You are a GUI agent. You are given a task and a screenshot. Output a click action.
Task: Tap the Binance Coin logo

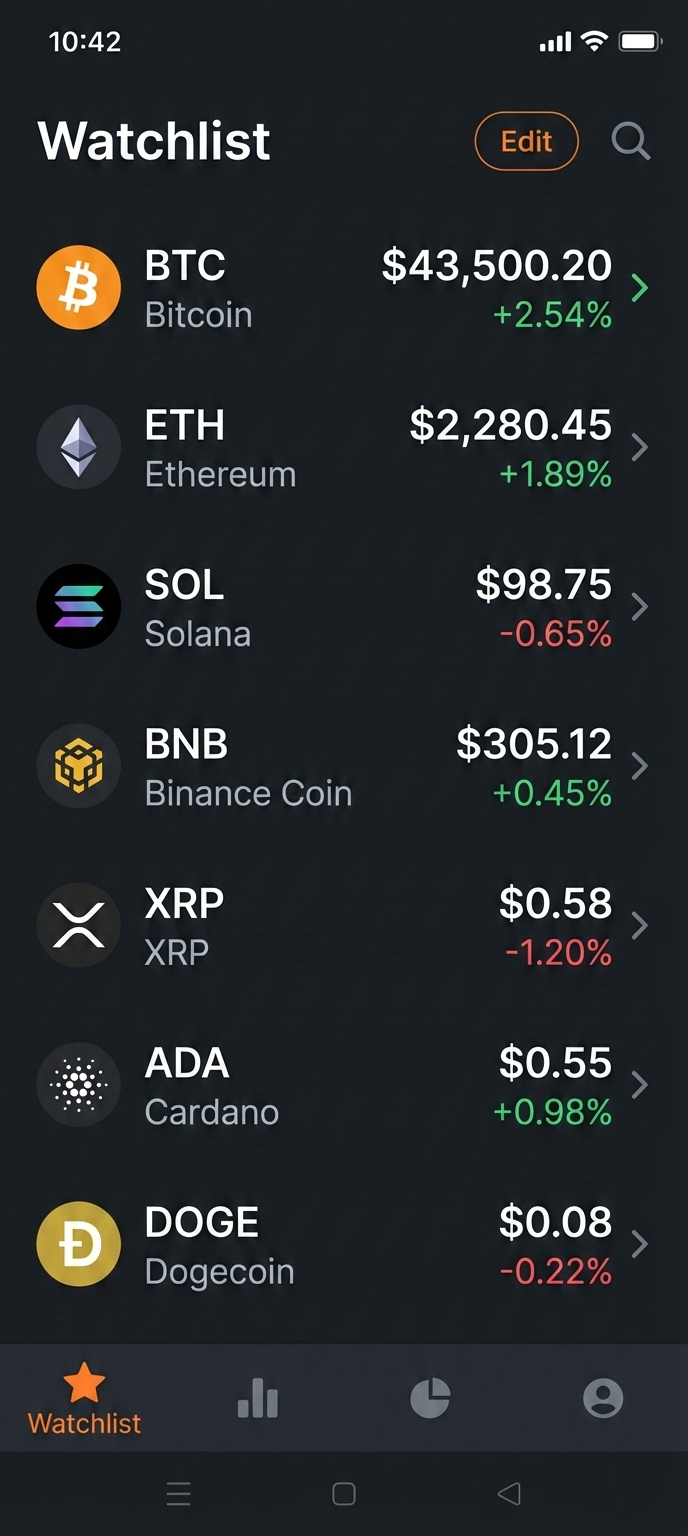[78, 765]
